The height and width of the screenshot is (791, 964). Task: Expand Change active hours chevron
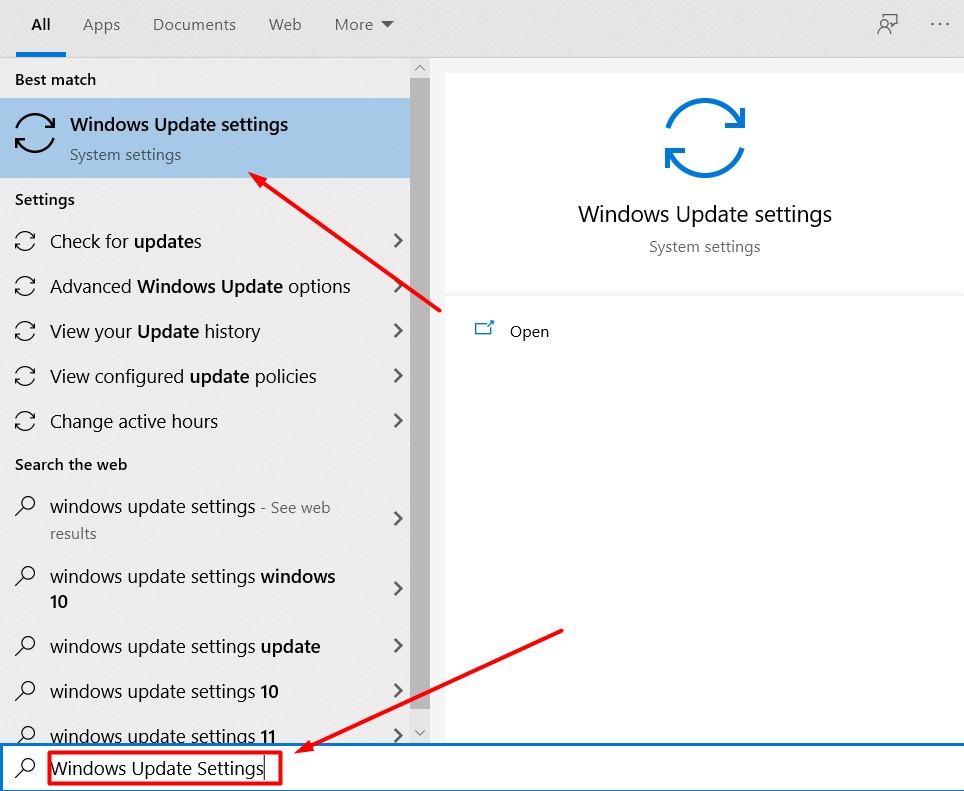point(398,421)
